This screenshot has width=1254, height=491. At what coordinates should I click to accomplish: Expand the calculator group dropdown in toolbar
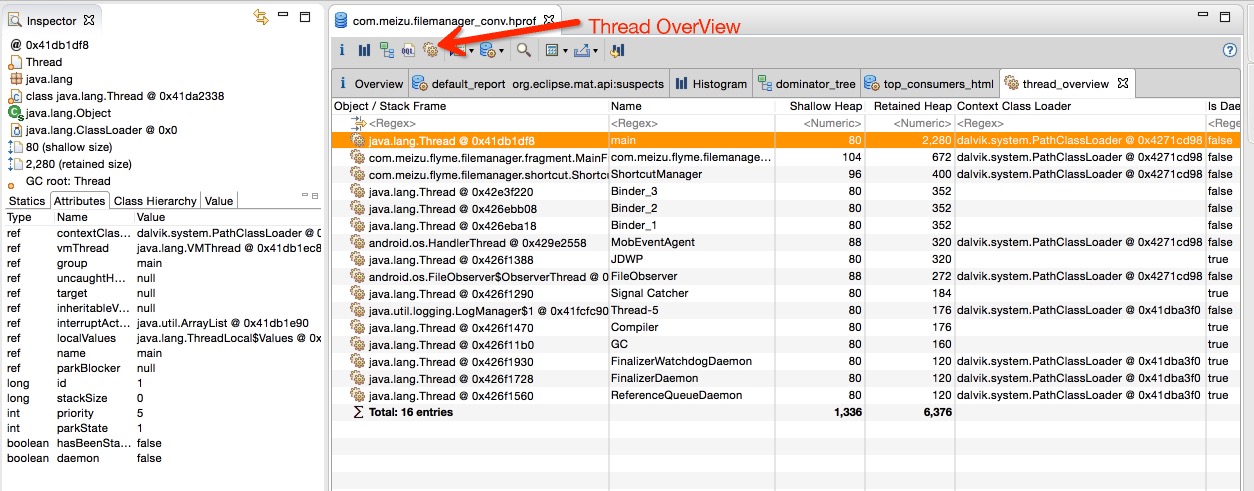pyautogui.click(x=566, y=51)
